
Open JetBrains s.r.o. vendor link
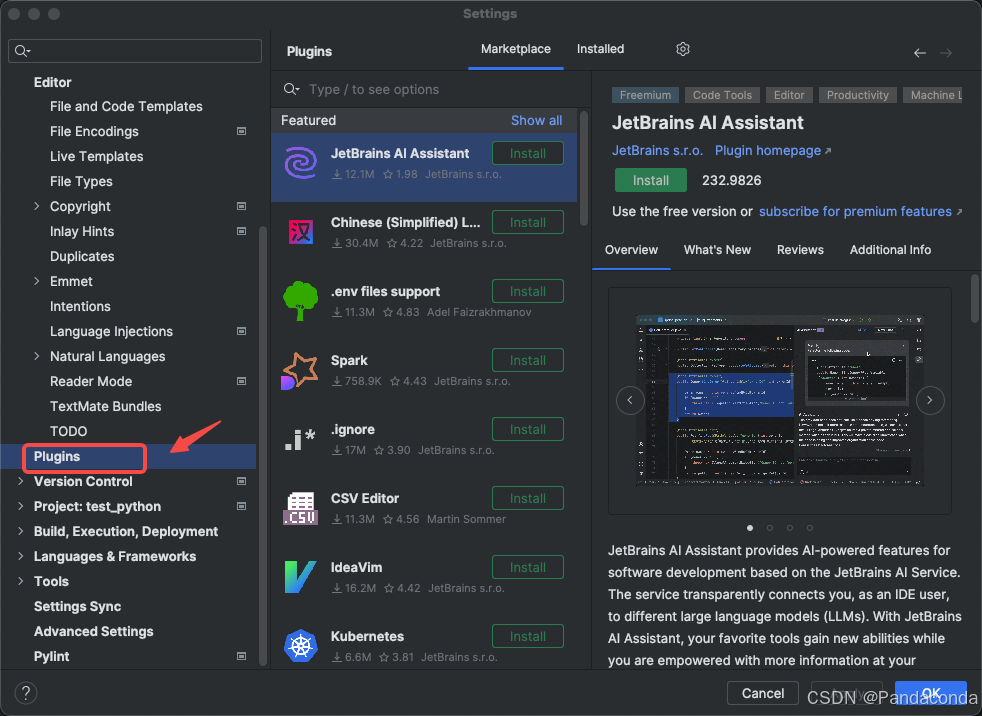tap(657, 150)
